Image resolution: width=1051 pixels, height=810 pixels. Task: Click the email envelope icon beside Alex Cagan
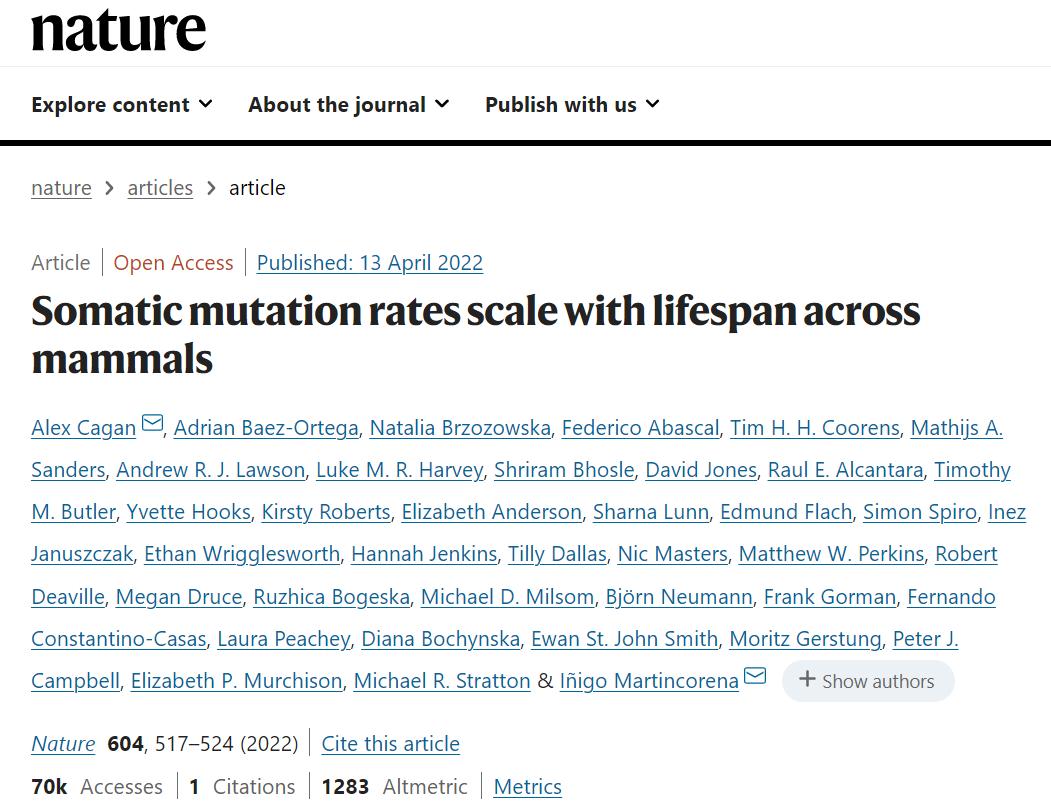tap(152, 424)
